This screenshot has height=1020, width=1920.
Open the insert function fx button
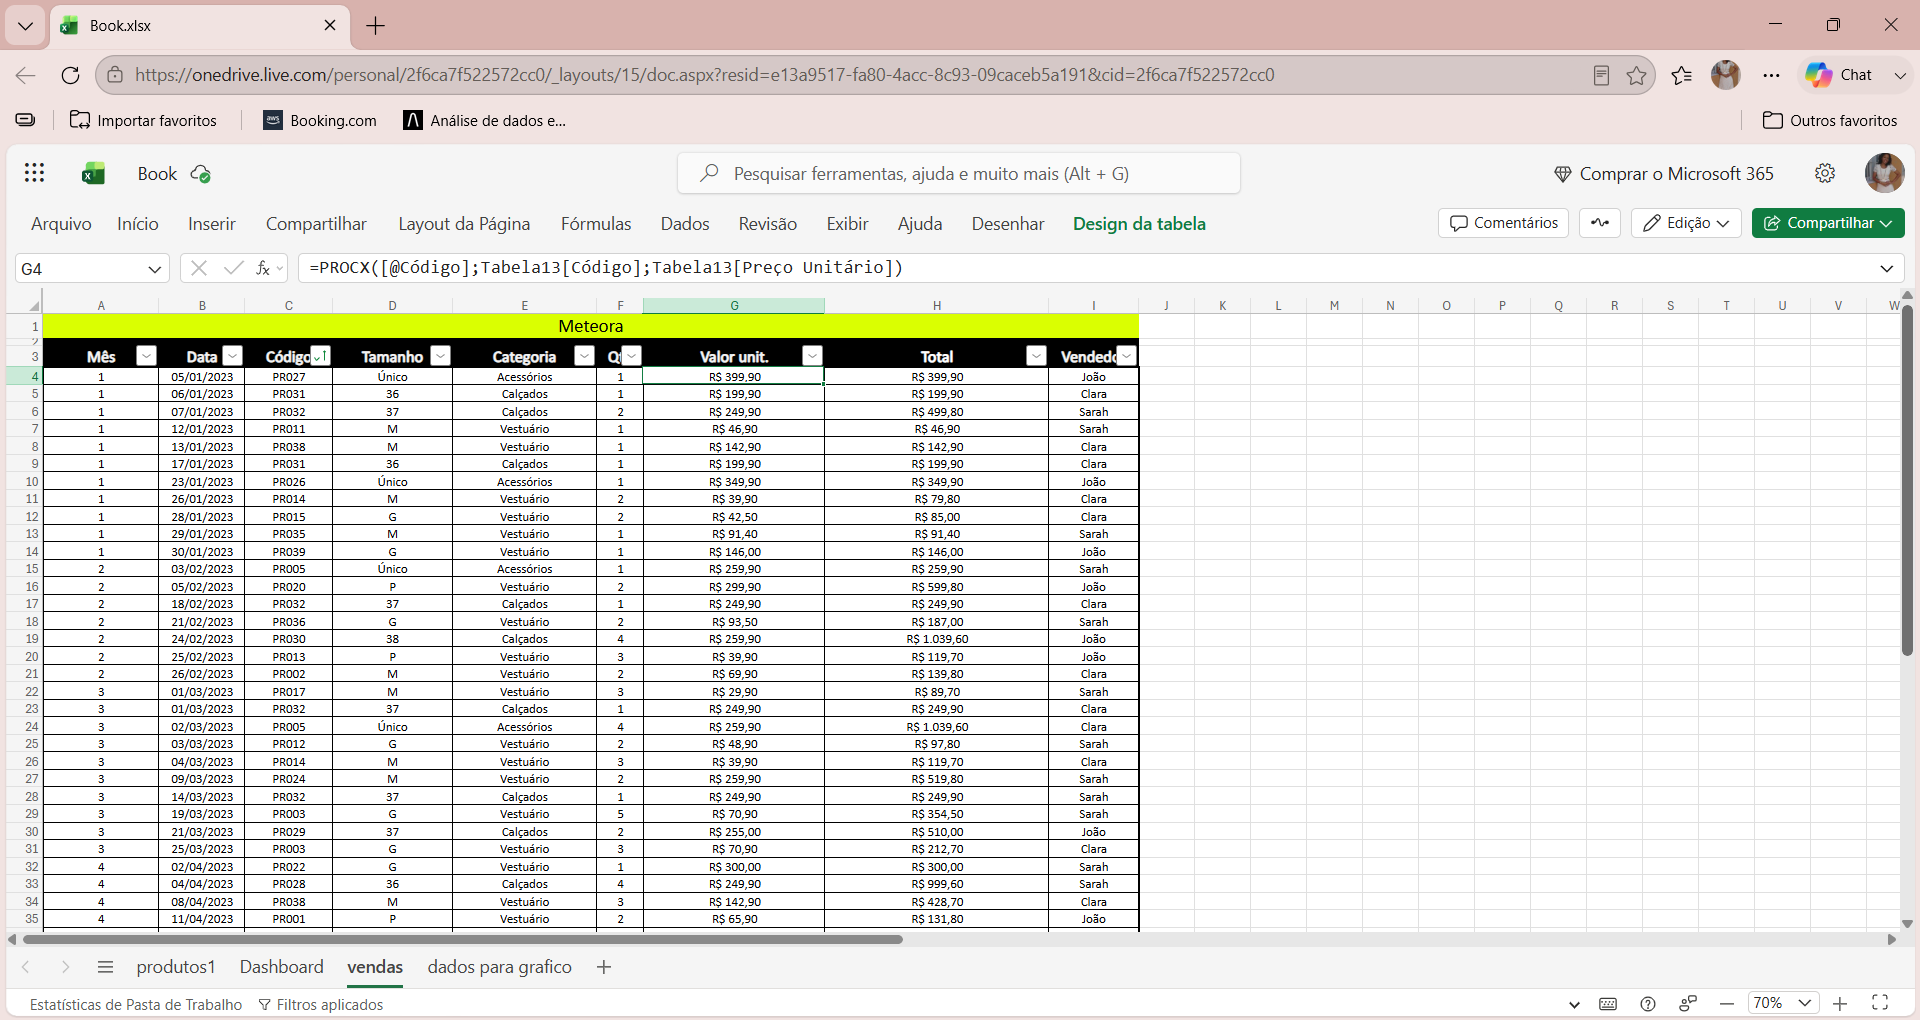(264, 268)
